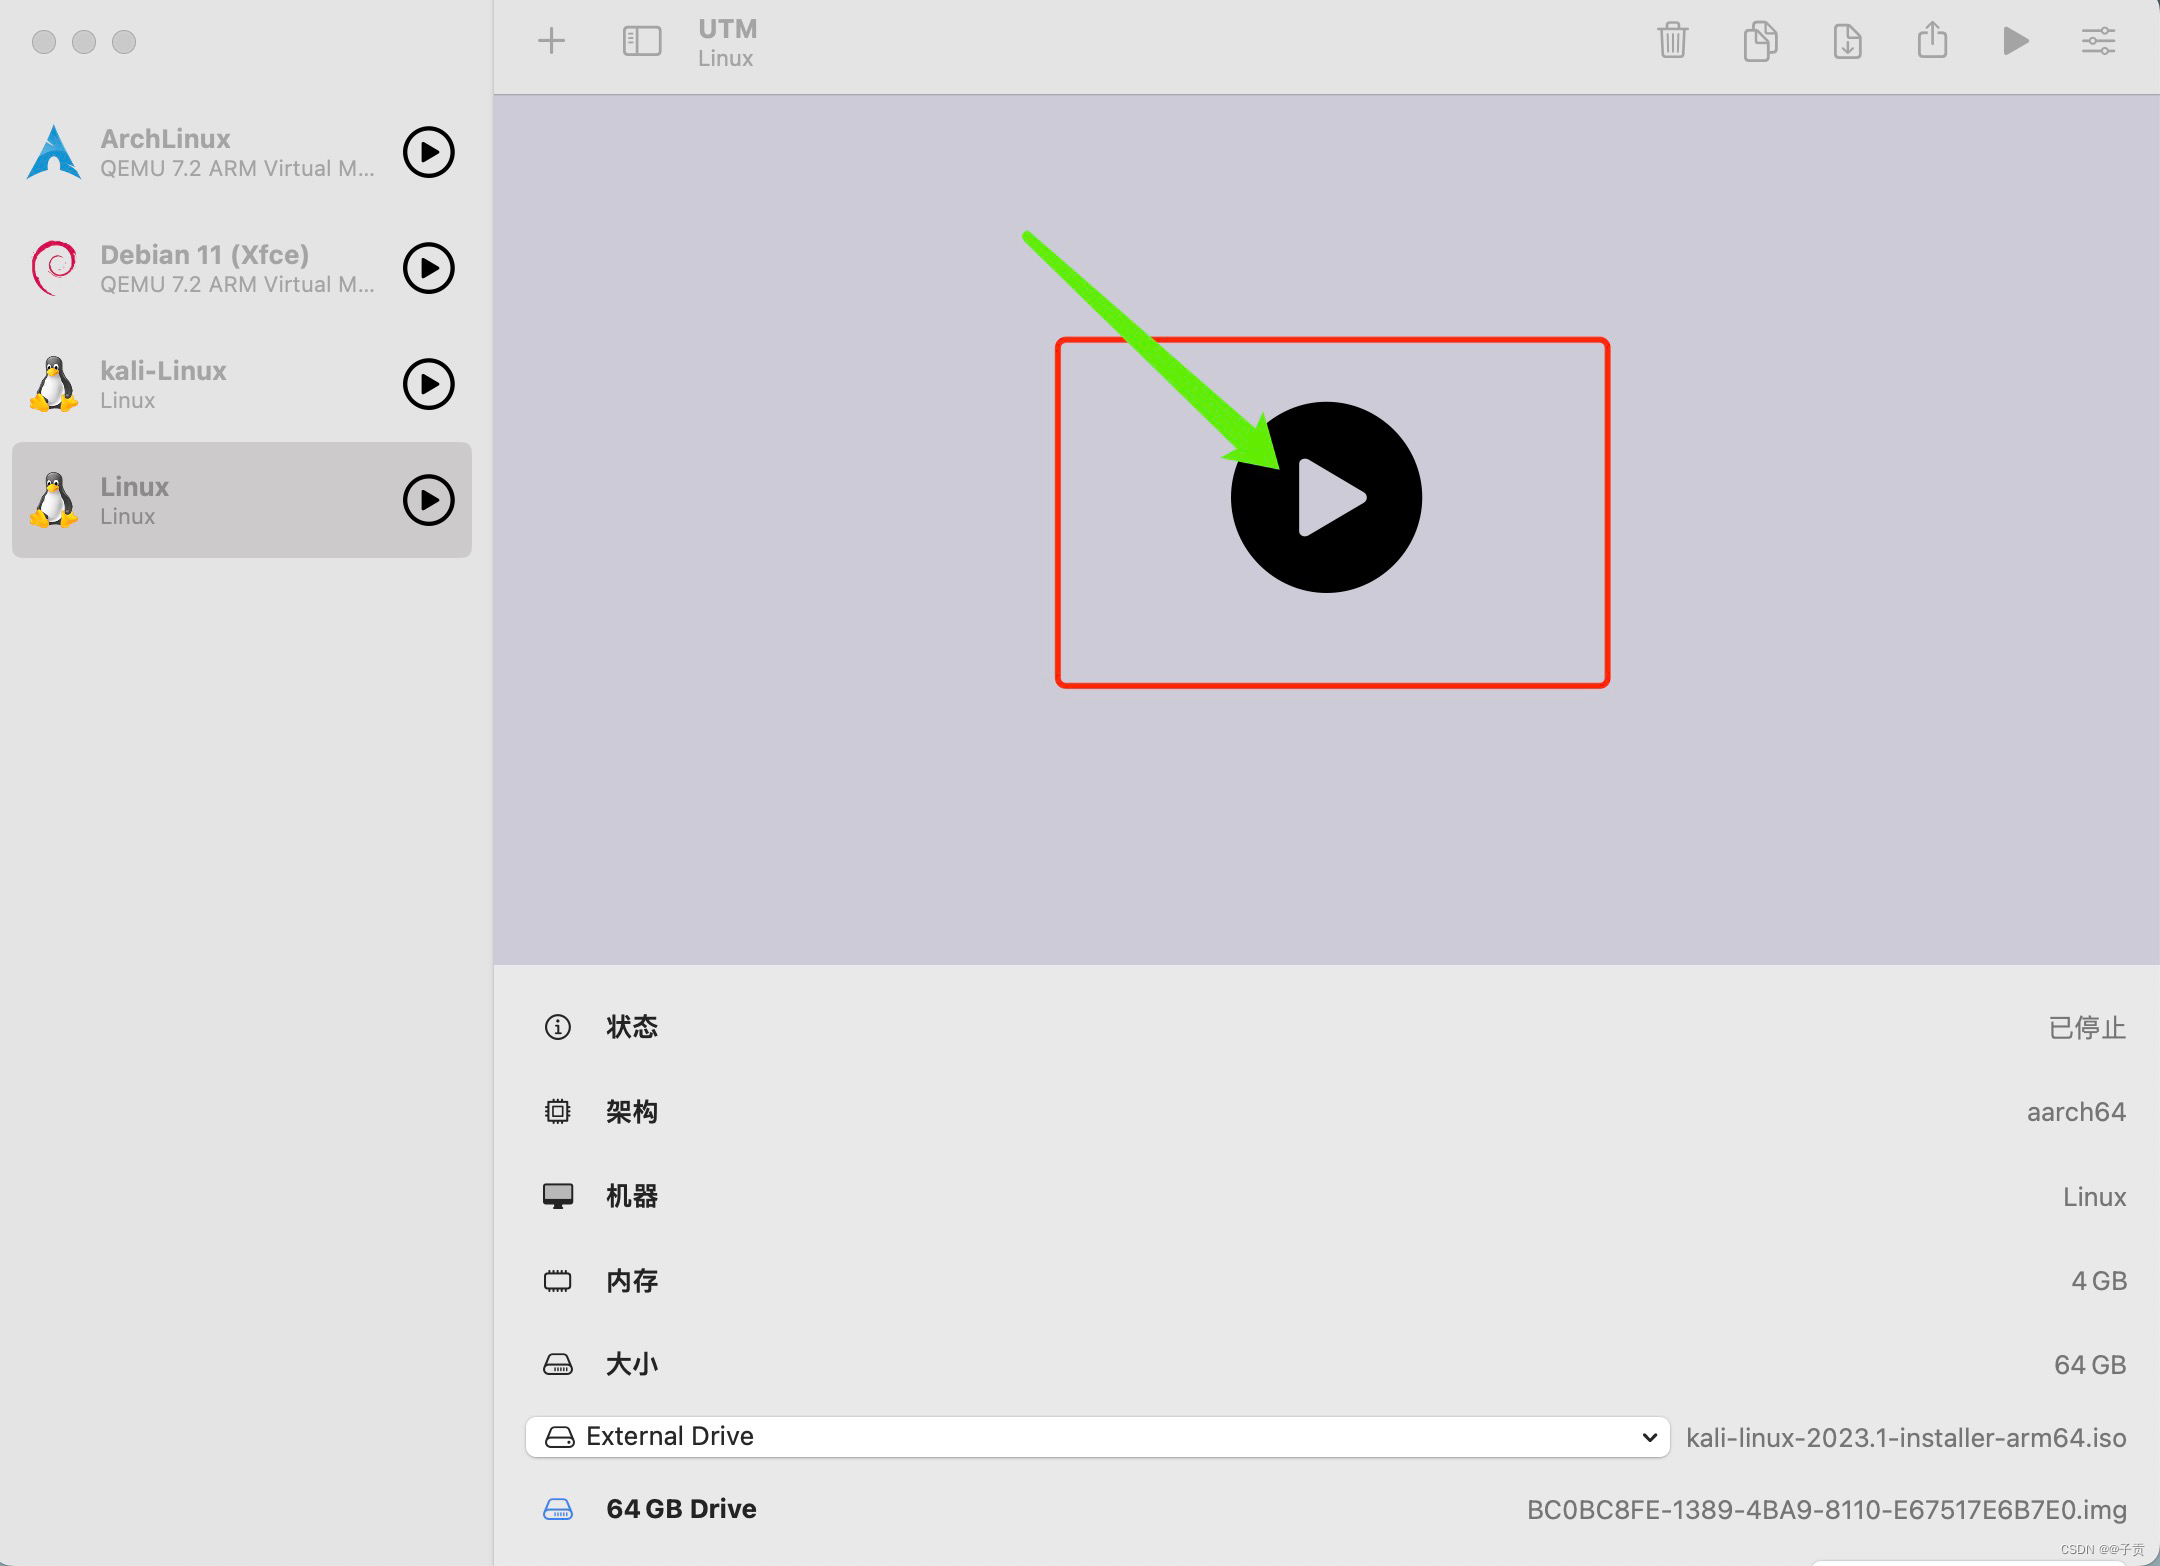Click the 大小 label
Viewport: 2160px width, 1566px height.
coord(631,1365)
